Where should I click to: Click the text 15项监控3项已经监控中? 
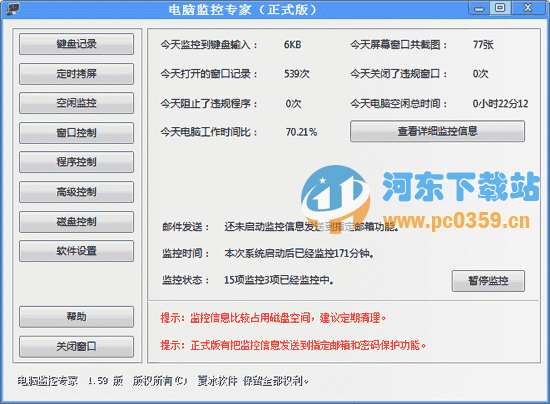coord(279,280)
